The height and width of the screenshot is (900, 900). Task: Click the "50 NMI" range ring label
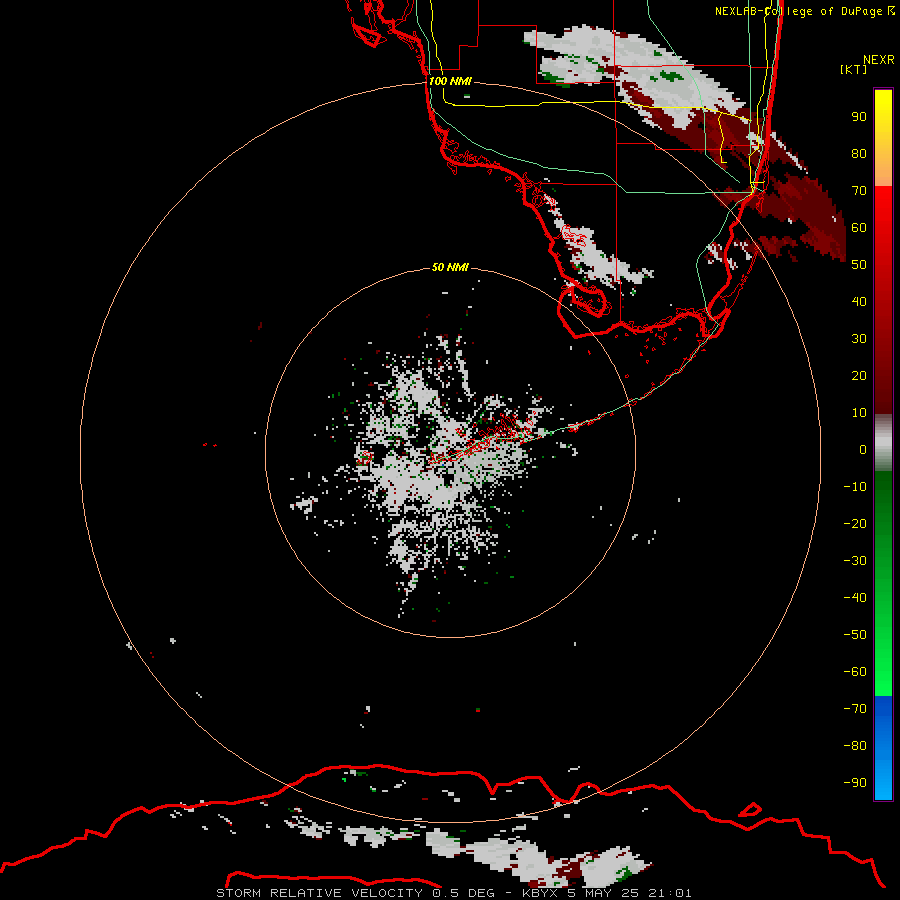click(450, 267)
